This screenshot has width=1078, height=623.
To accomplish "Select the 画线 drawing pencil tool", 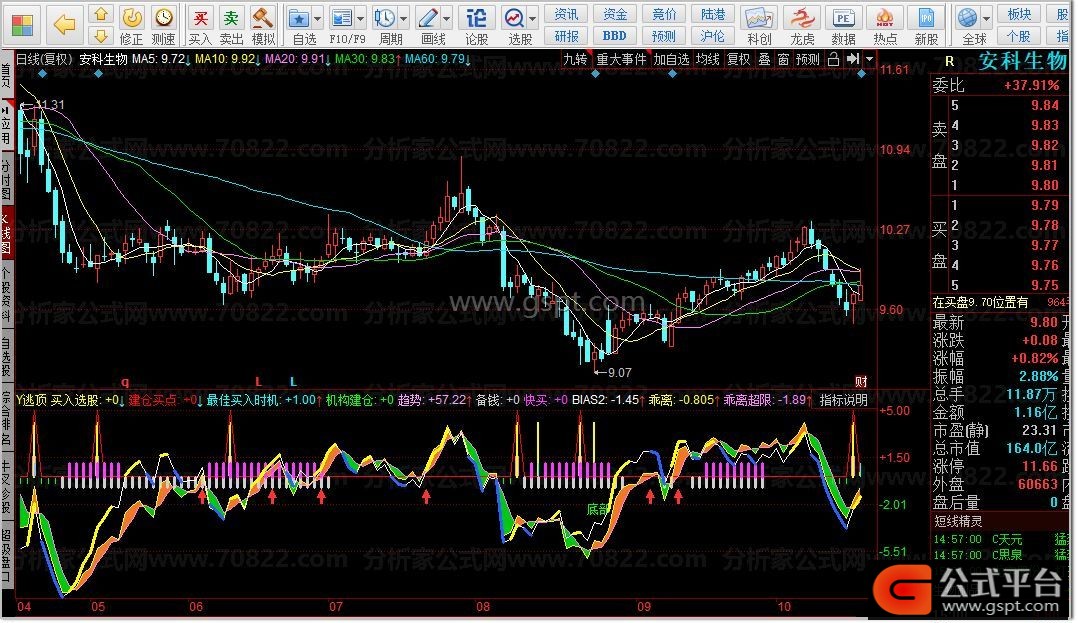I will (428, 18).
